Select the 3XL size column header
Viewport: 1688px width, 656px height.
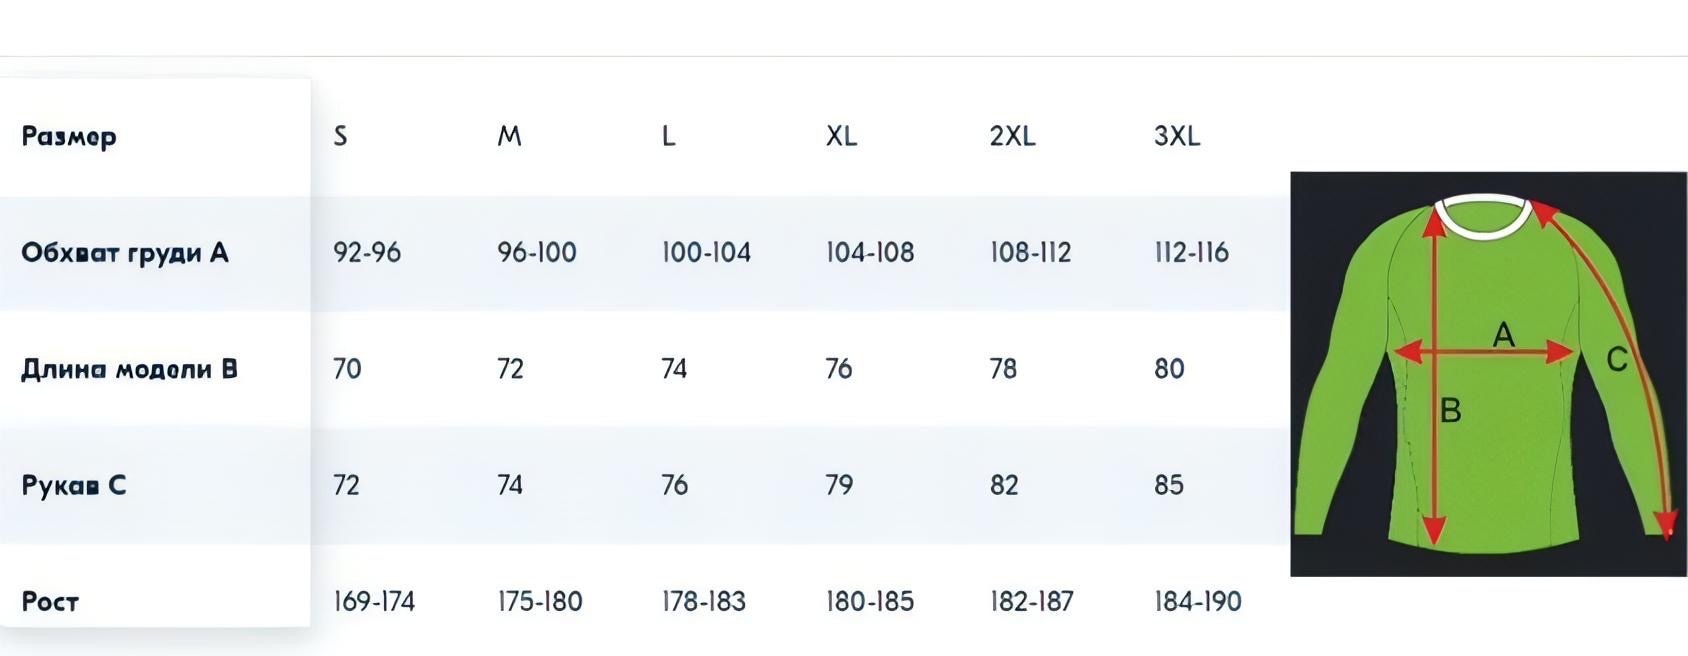click(1177, 136)
